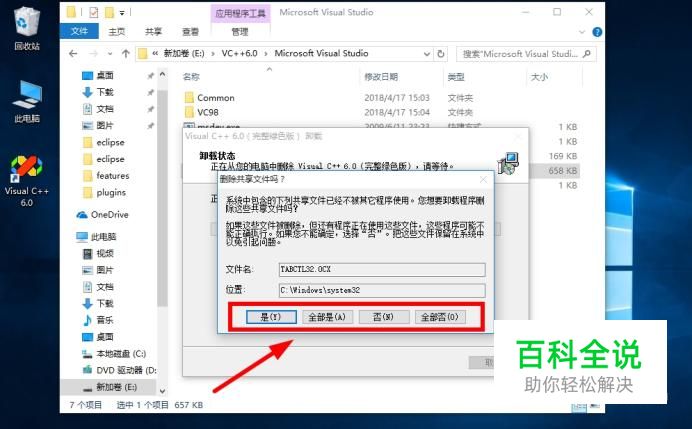Viewport: 692px width, 429px height.
Task: Click the 应用程序工具 contextual tab header
Action: click(x=241, y=13)
